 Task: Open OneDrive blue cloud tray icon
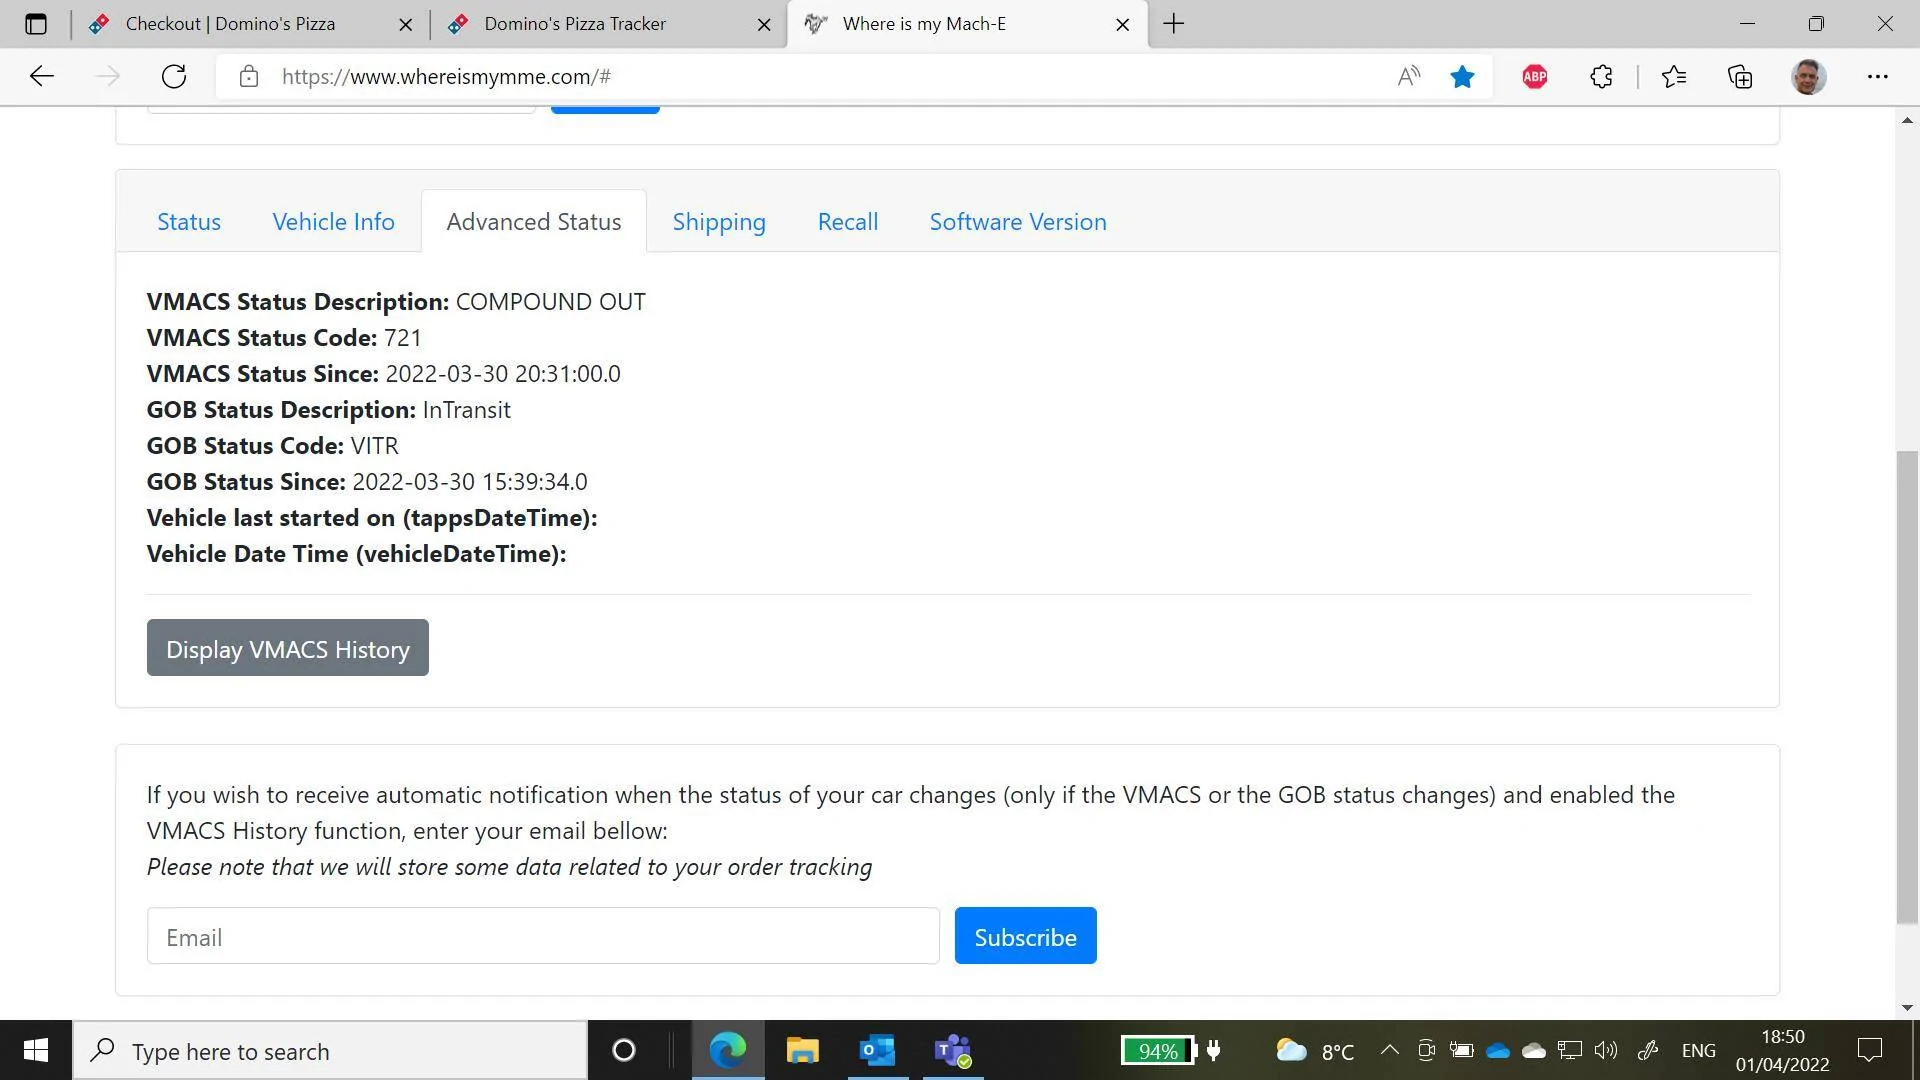pos(1497,1050)
